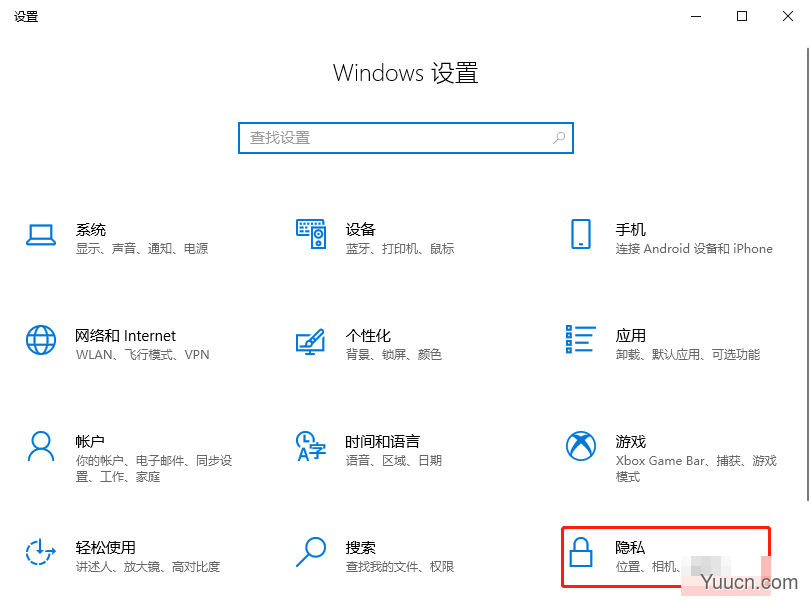Click the Network globe icon
The image size is (811, 612).
[x=41, y=340]
